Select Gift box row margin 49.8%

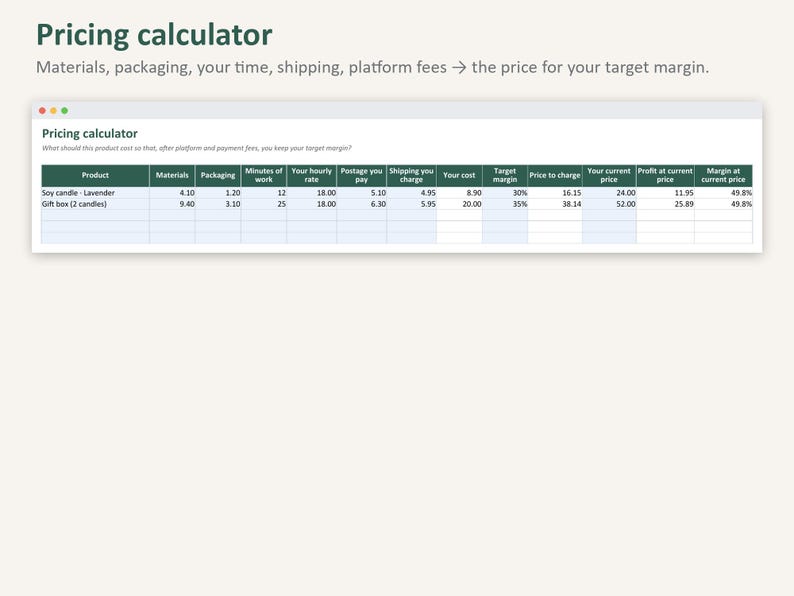[724, 204]
